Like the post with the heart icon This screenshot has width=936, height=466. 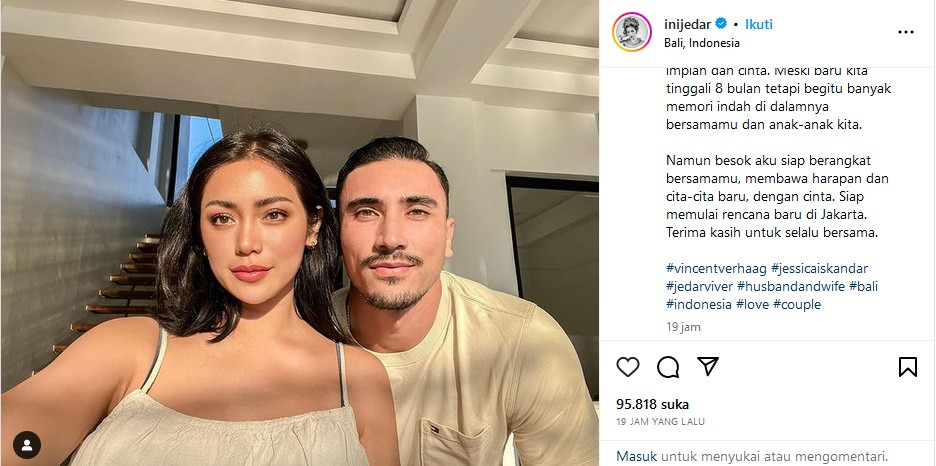point(627,366)
